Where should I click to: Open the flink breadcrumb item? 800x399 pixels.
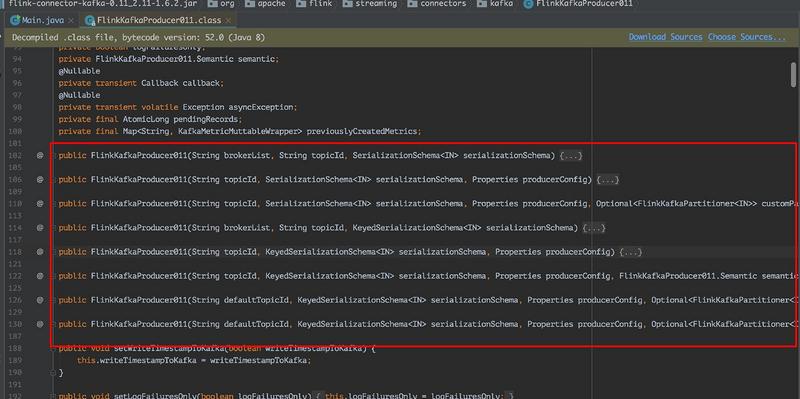[320, 4]
